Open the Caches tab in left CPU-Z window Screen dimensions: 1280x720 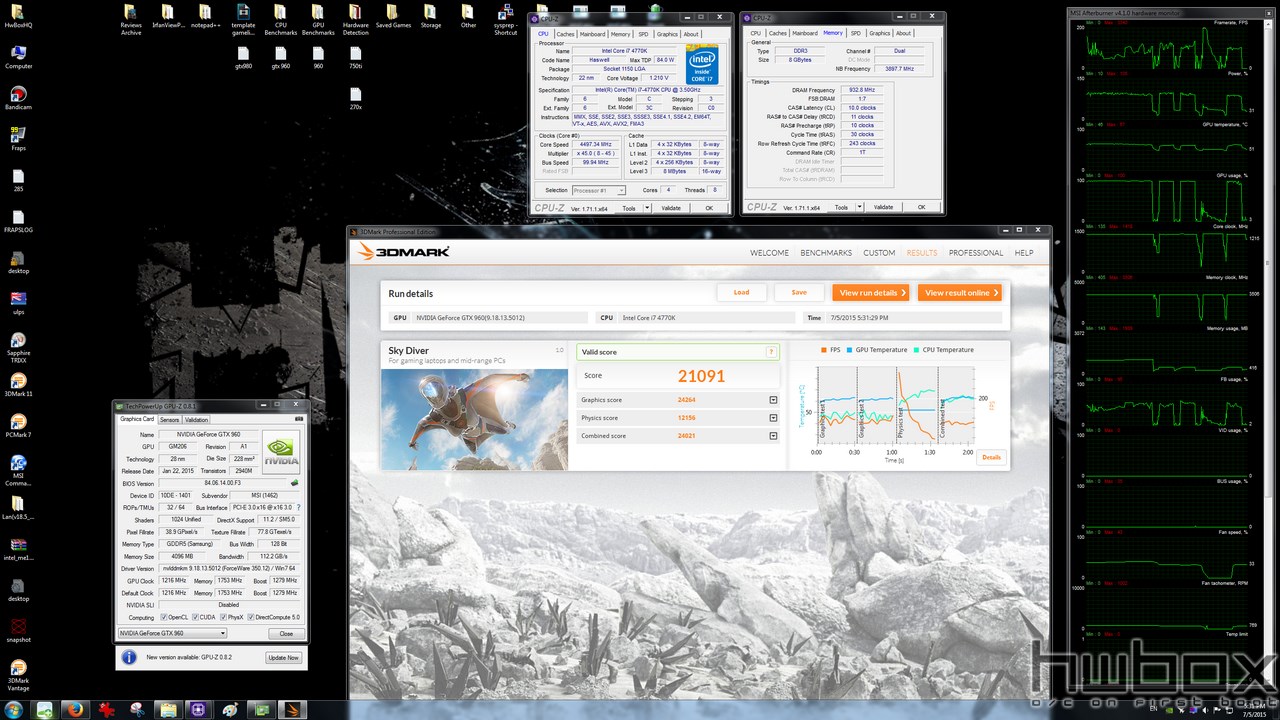(565, 33)
